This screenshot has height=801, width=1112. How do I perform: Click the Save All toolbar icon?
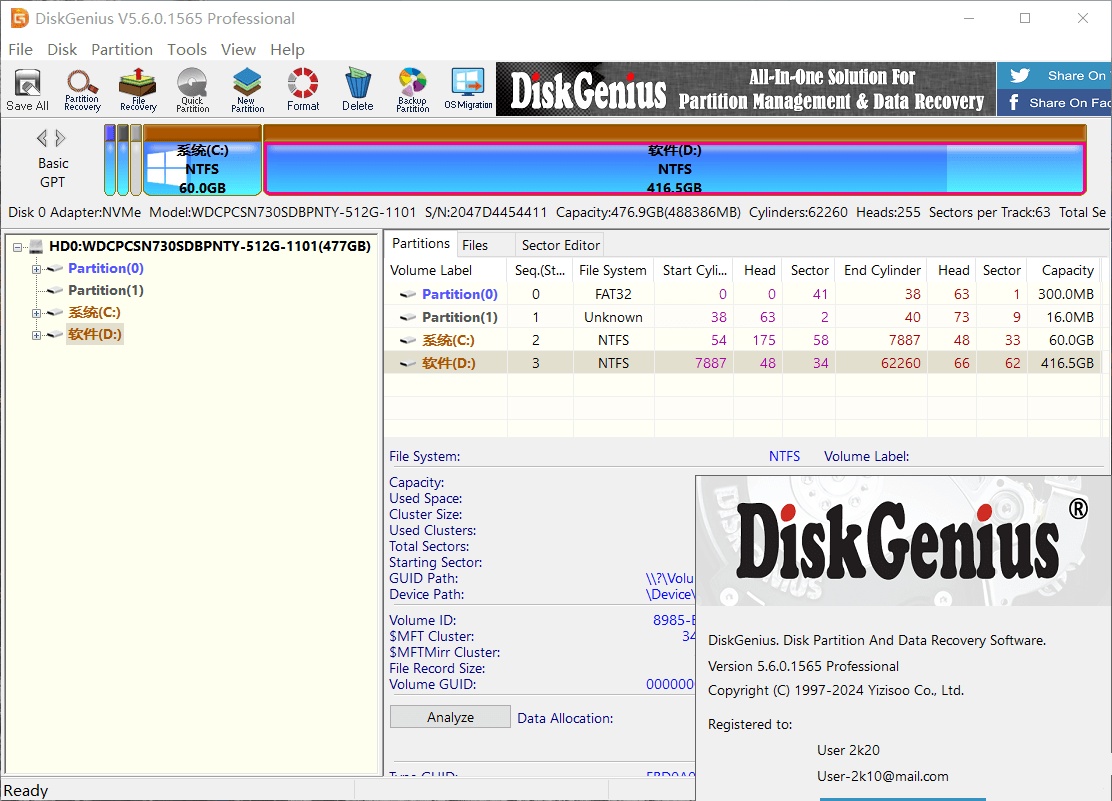tap(28, 89)
